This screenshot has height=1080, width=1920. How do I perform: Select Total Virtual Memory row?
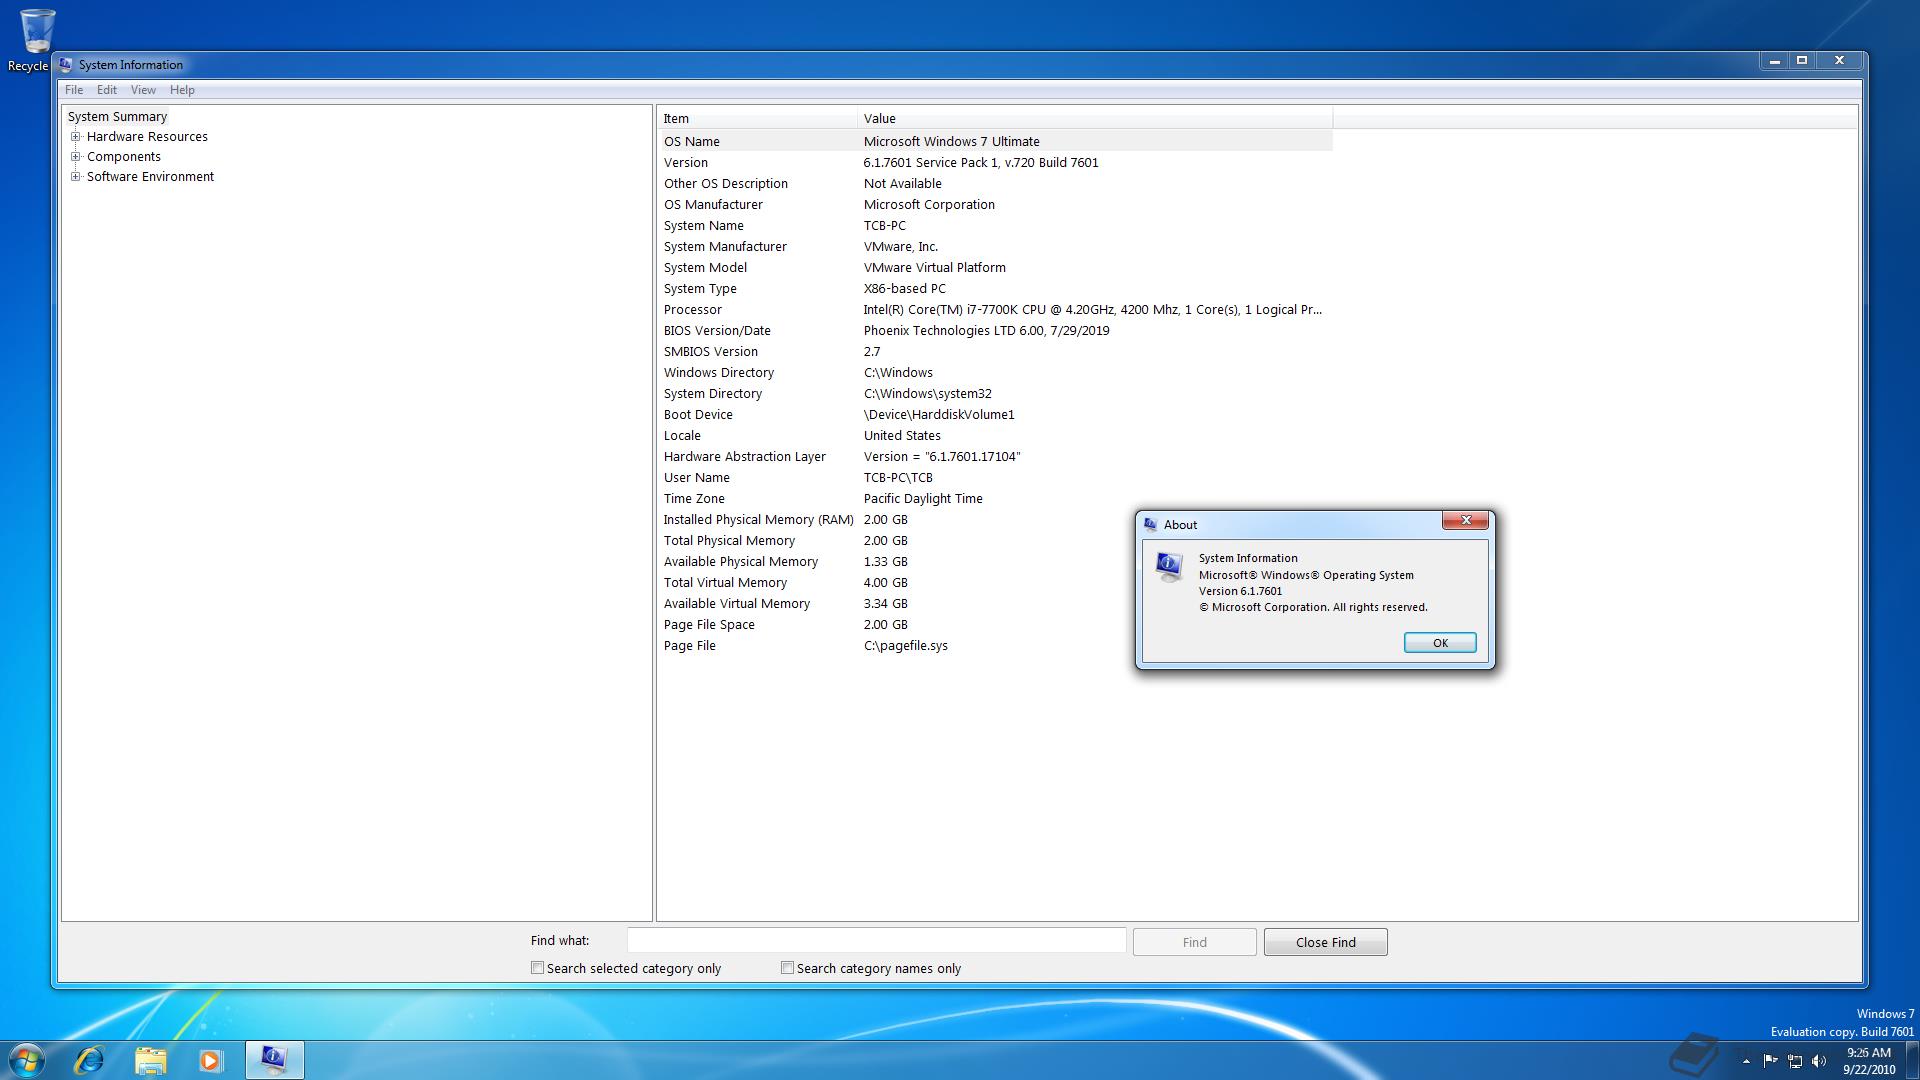(x=995, y=582)
